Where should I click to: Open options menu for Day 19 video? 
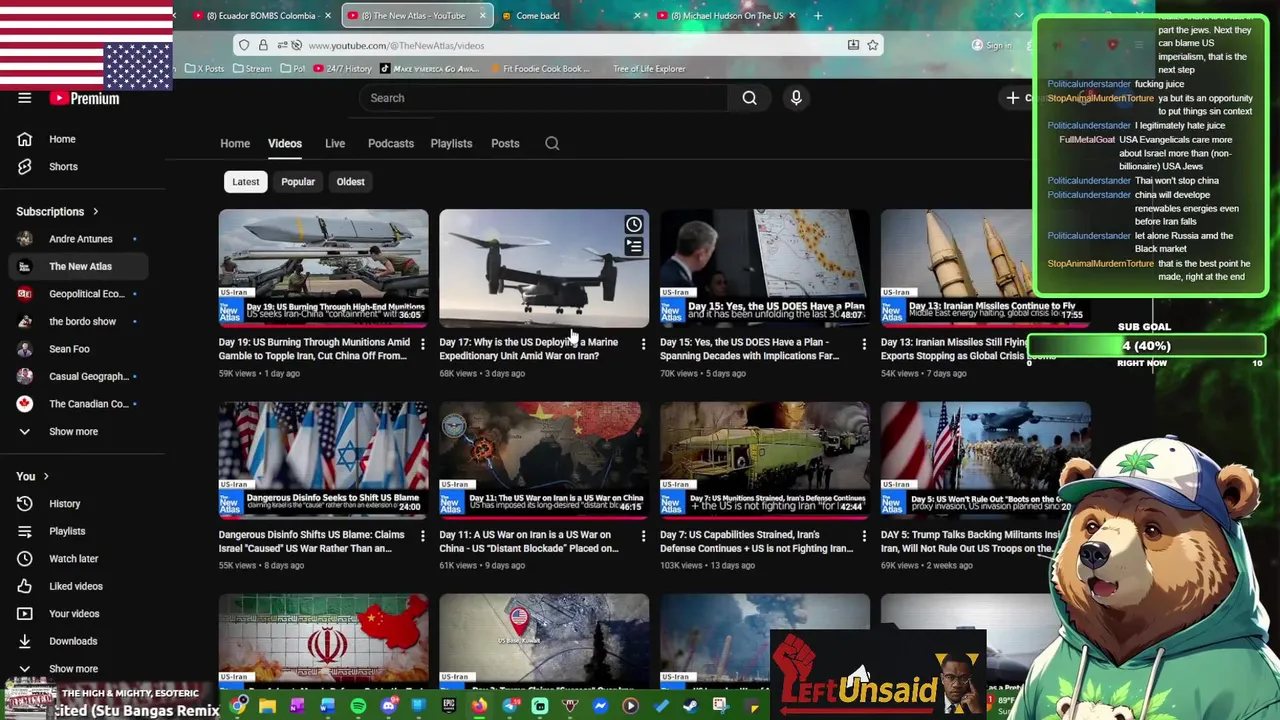[422, 344]
